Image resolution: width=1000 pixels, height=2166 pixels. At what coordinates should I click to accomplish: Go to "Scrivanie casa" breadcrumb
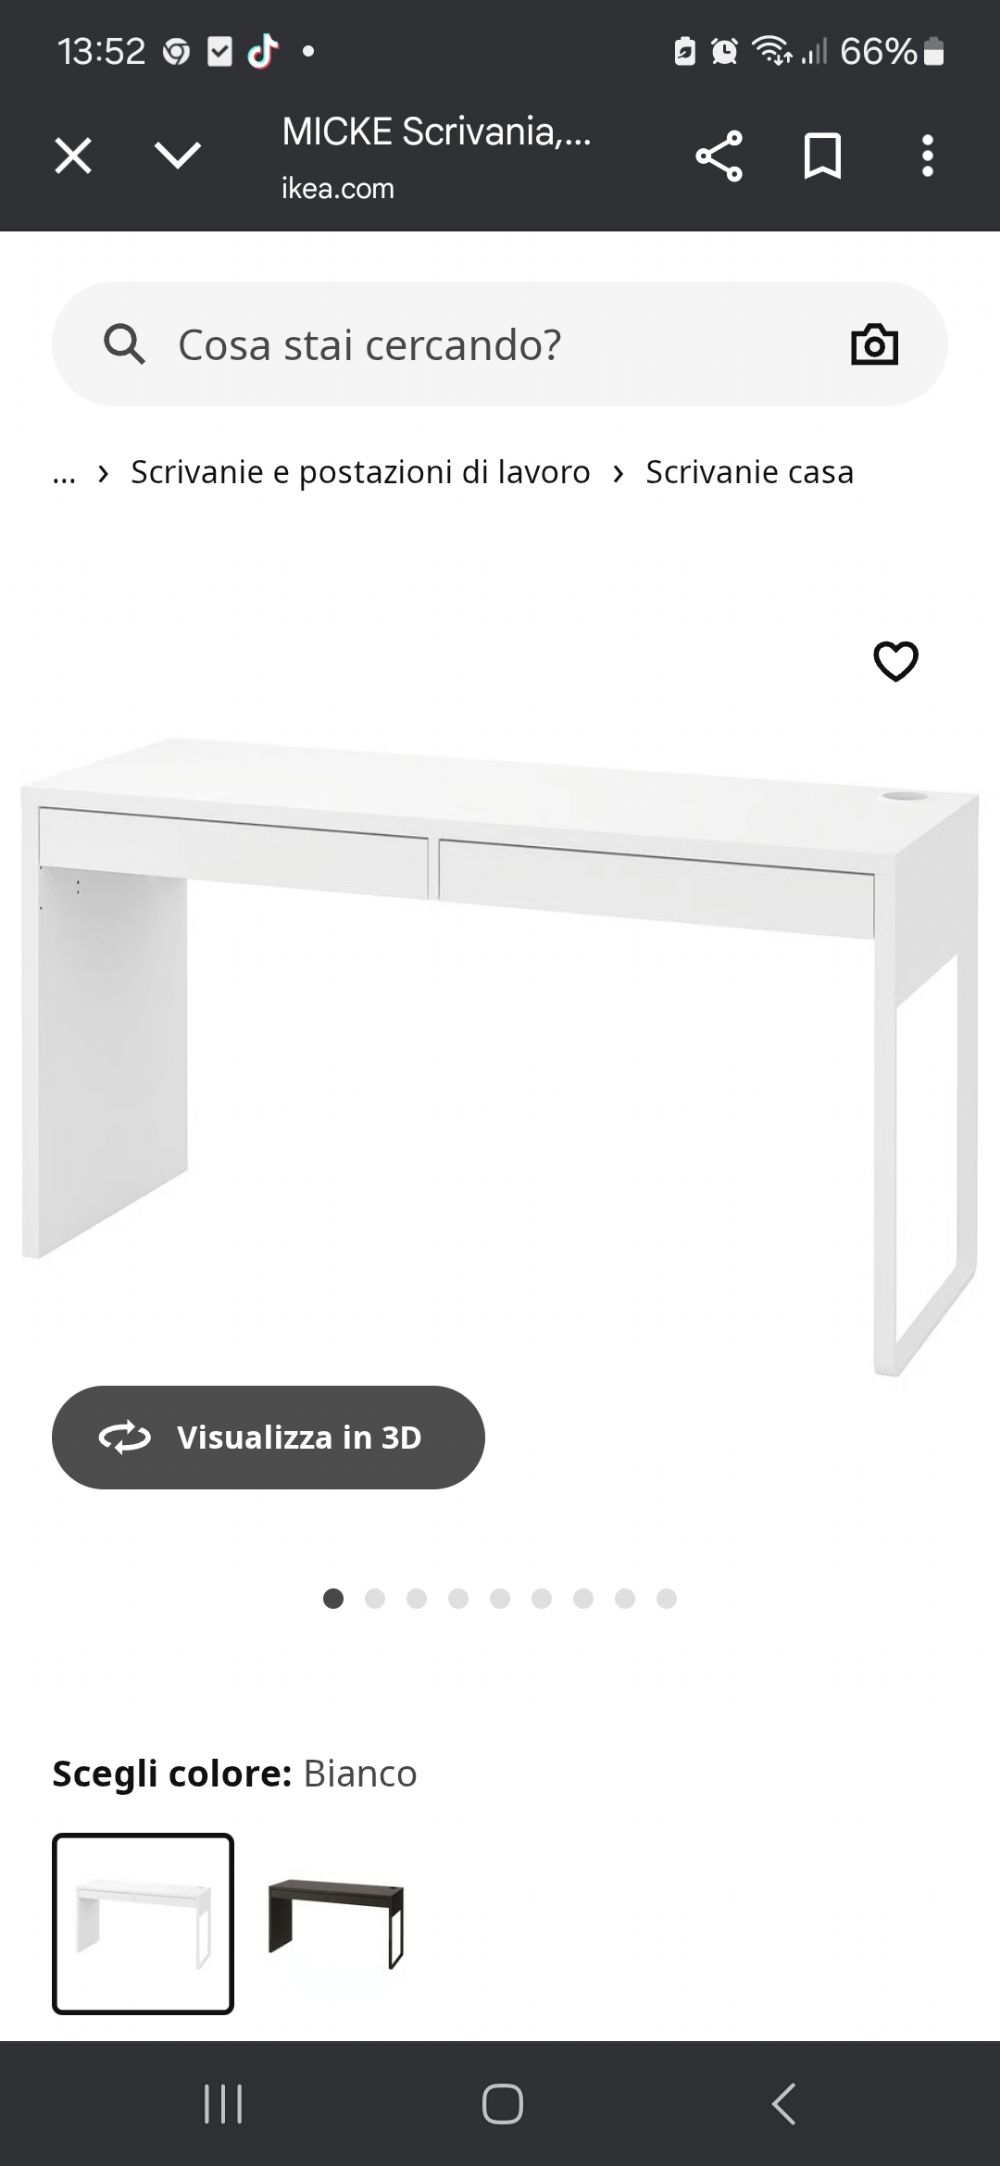point(749,472)
